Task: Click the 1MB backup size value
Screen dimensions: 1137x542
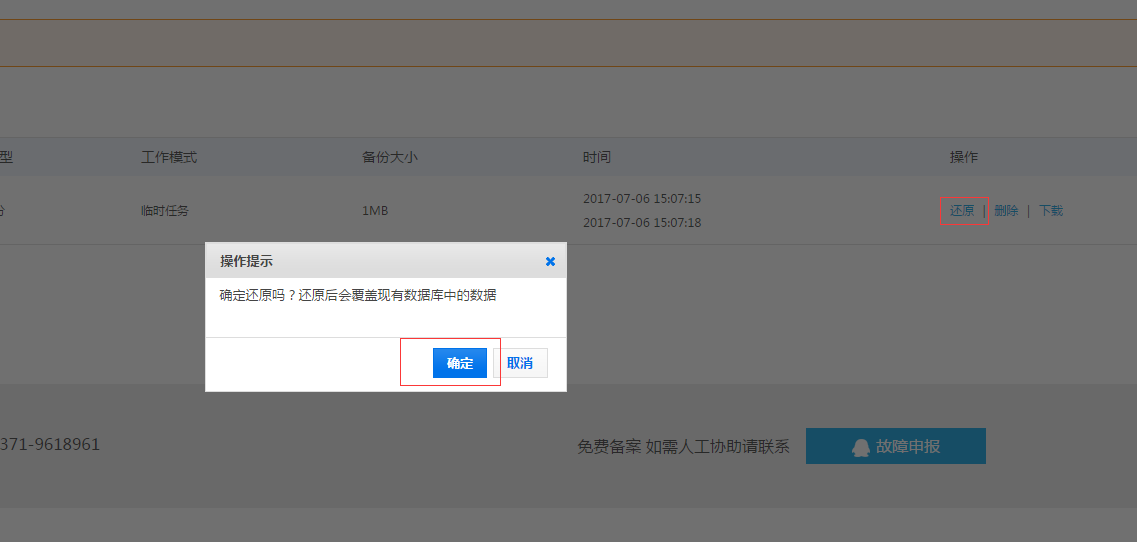Action: coord(375,211)
